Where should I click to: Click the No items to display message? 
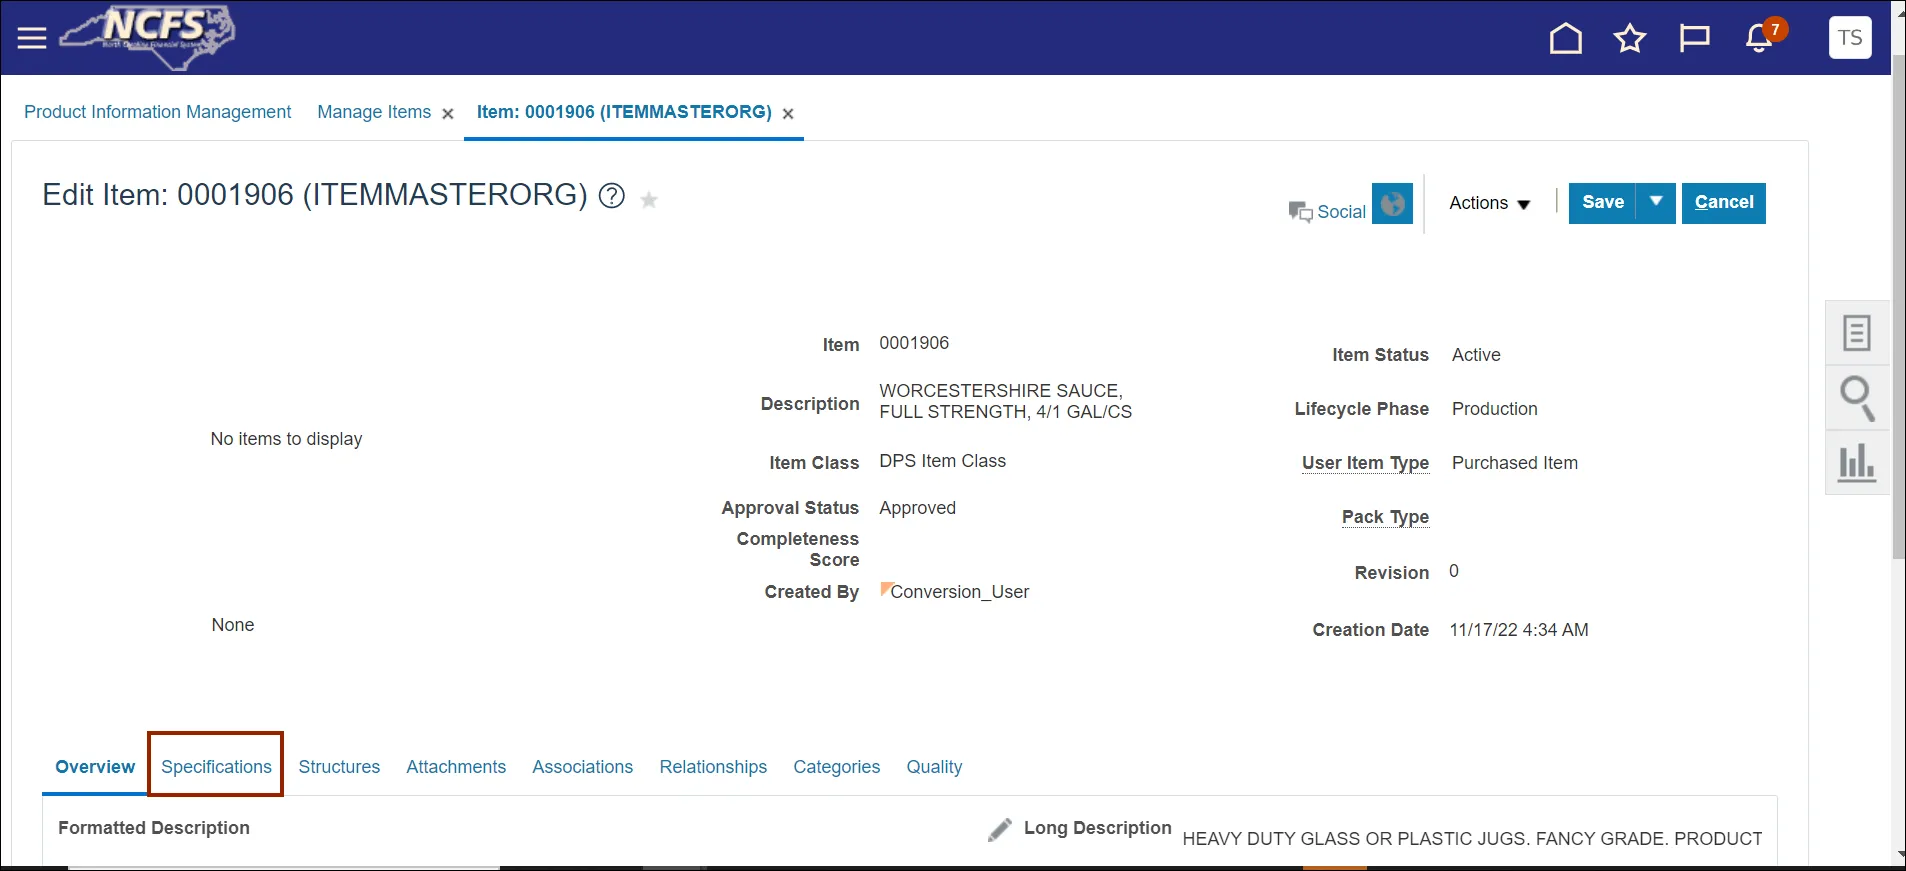point(286,439)
